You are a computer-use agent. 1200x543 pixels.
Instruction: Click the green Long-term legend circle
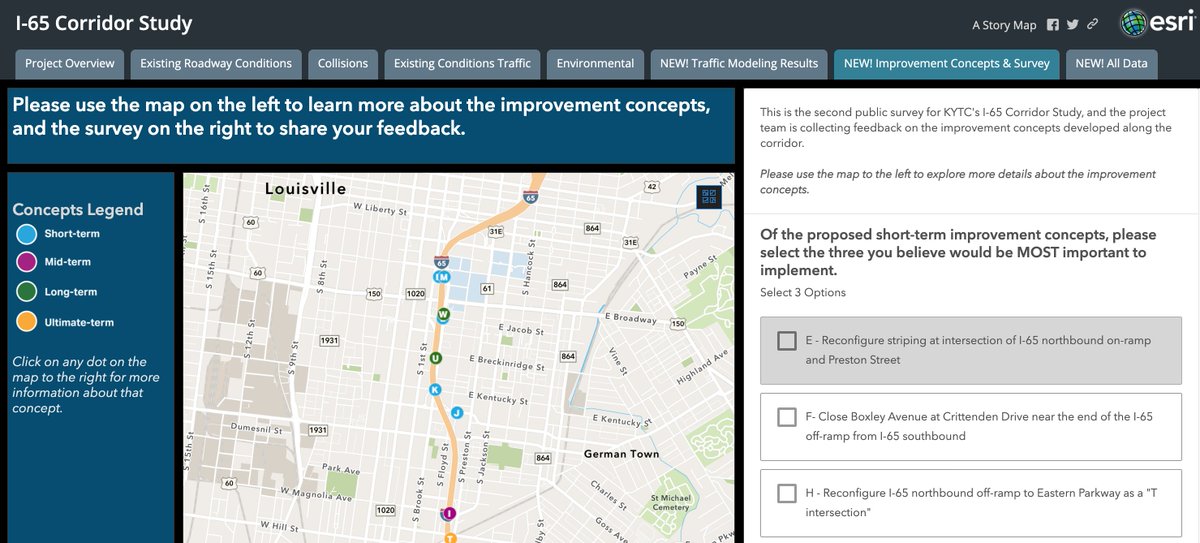(x=27, y=292)
